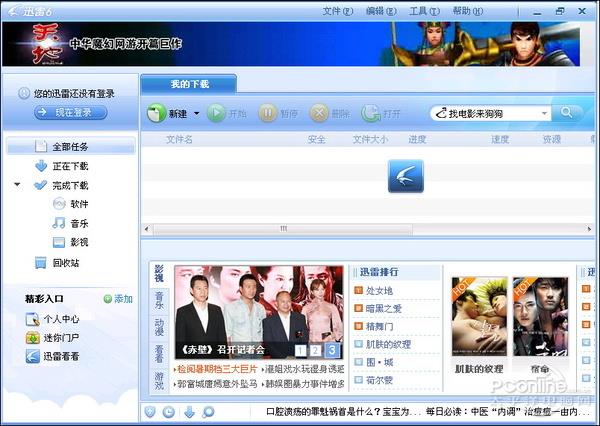Screen dimensions: 600x426
Task: Click the scrollbar left arrow
Action: (x=147, y=229)
